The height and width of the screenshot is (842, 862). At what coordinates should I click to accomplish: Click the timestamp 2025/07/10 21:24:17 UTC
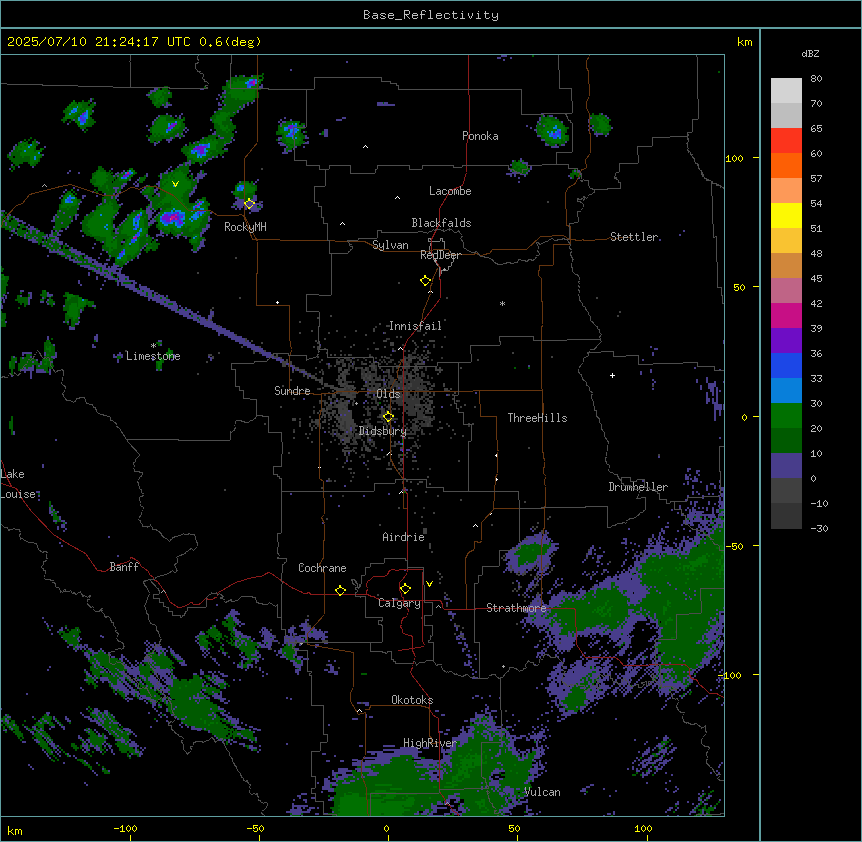tap(98, 42)
